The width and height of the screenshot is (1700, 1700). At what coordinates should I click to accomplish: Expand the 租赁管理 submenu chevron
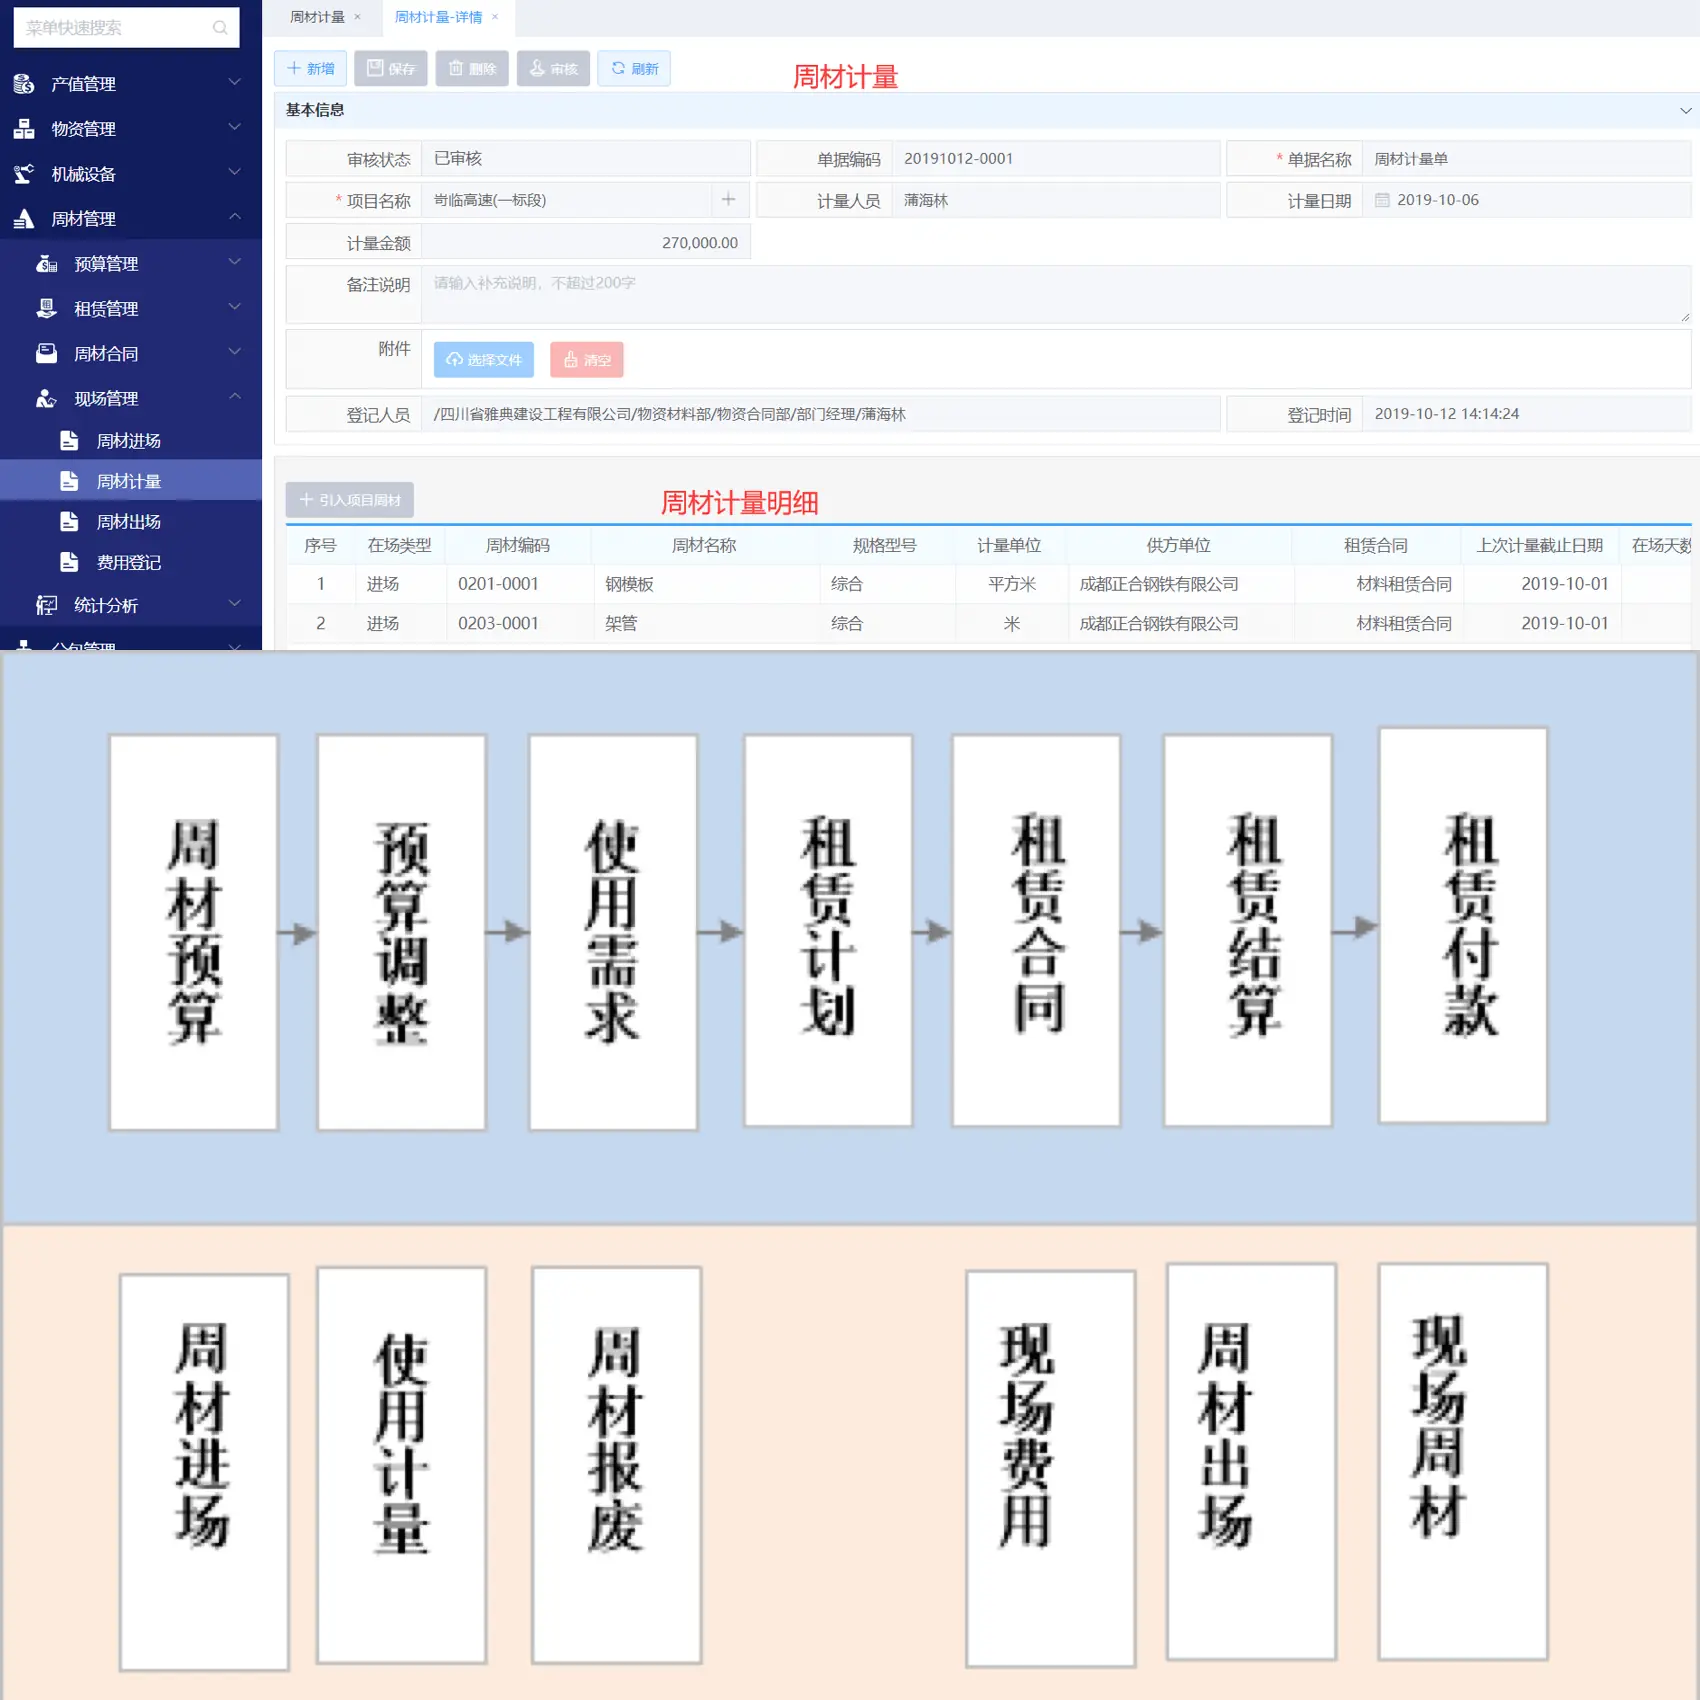[x=235, y=307]
